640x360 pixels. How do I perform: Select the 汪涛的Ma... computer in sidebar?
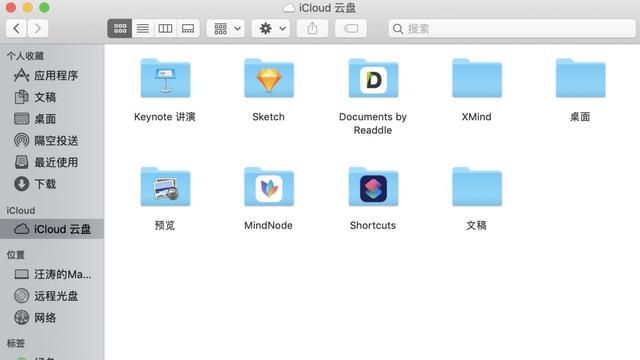tap(52, 274)
